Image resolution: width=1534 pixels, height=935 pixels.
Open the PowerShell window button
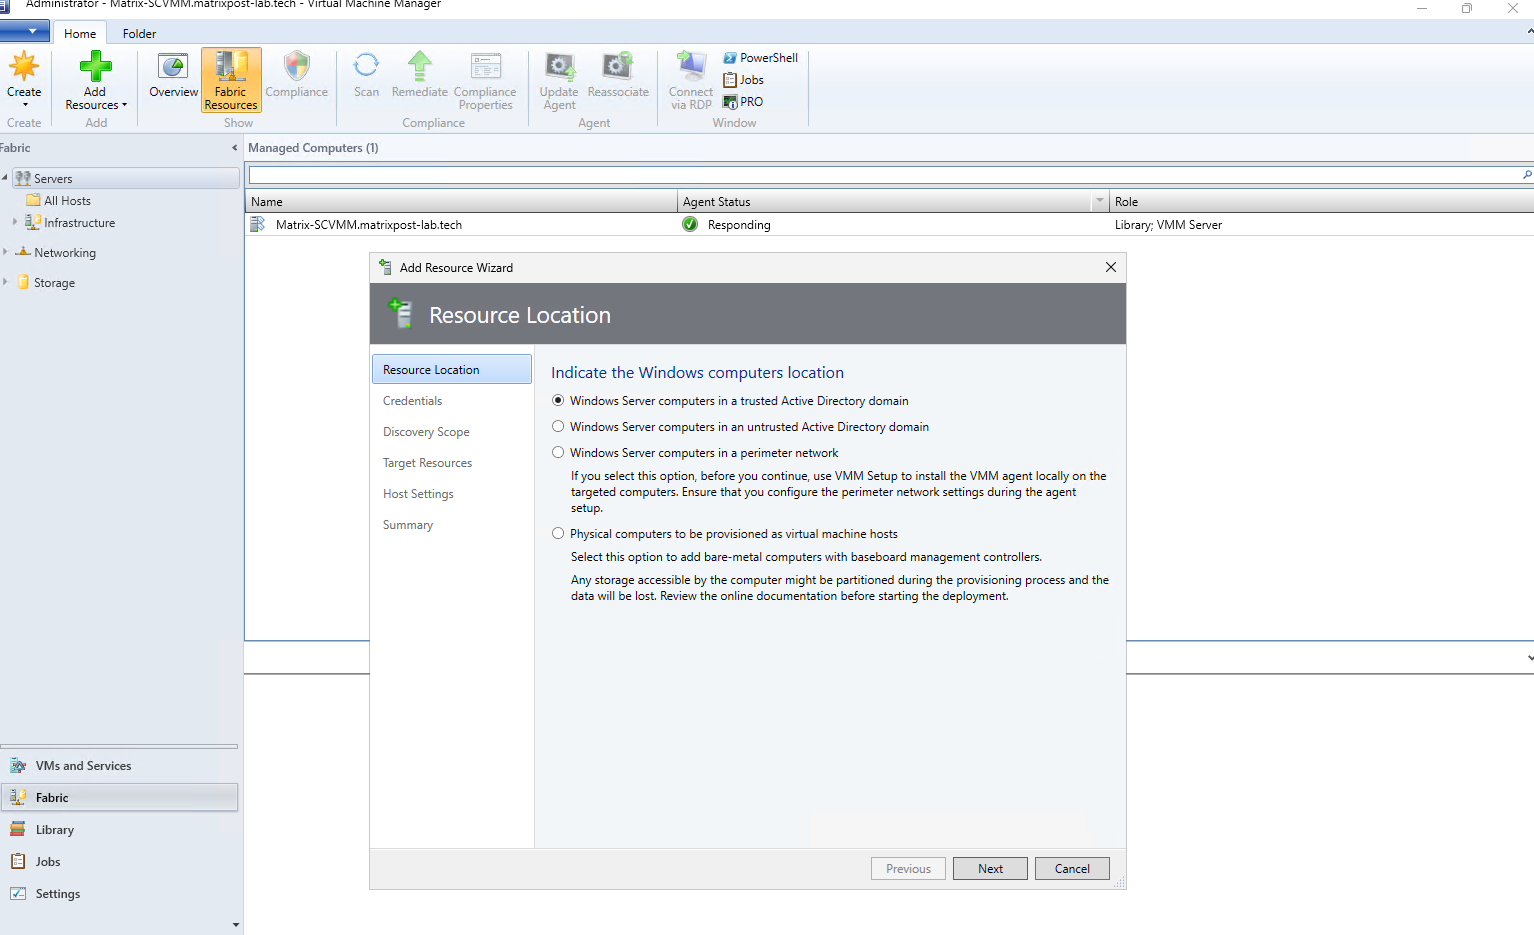coord(760,58)
